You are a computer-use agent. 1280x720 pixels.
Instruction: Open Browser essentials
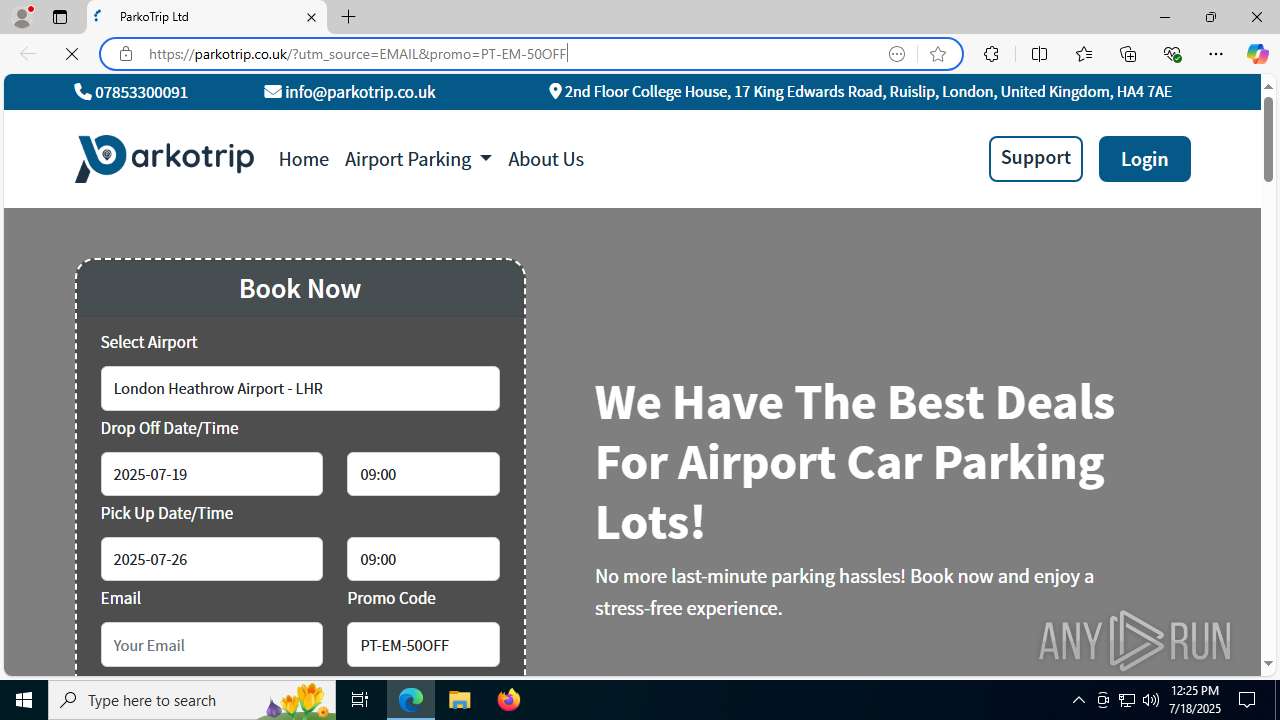tap(1172, 54)
